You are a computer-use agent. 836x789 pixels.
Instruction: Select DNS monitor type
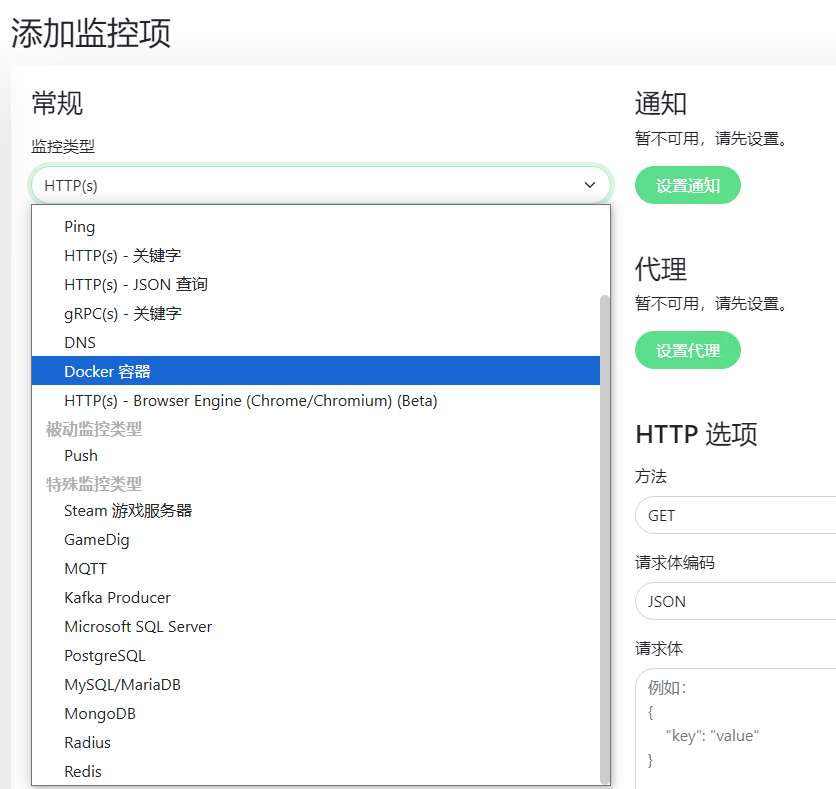point(80,343)
